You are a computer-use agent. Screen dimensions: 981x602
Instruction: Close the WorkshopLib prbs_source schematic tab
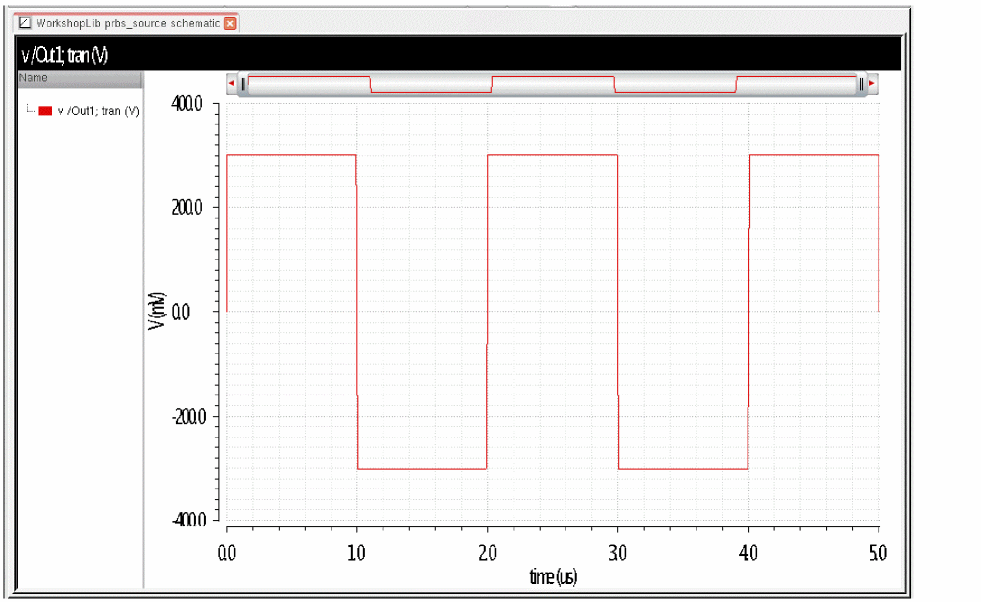230,24
